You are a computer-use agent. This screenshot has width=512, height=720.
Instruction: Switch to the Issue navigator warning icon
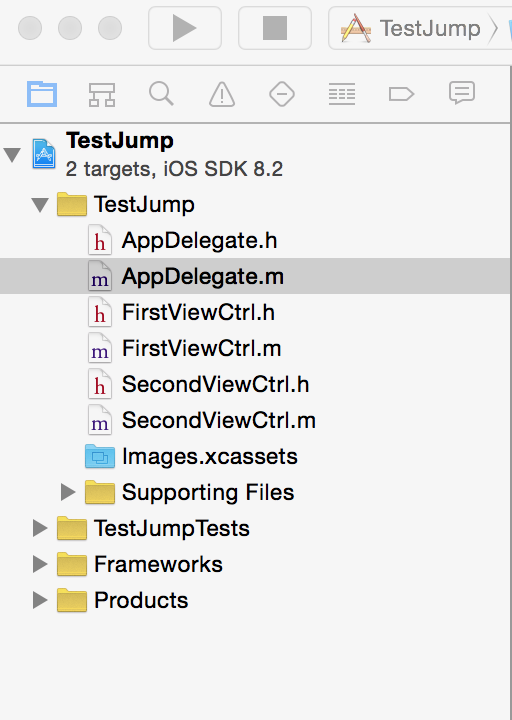(x=222, y=94)
